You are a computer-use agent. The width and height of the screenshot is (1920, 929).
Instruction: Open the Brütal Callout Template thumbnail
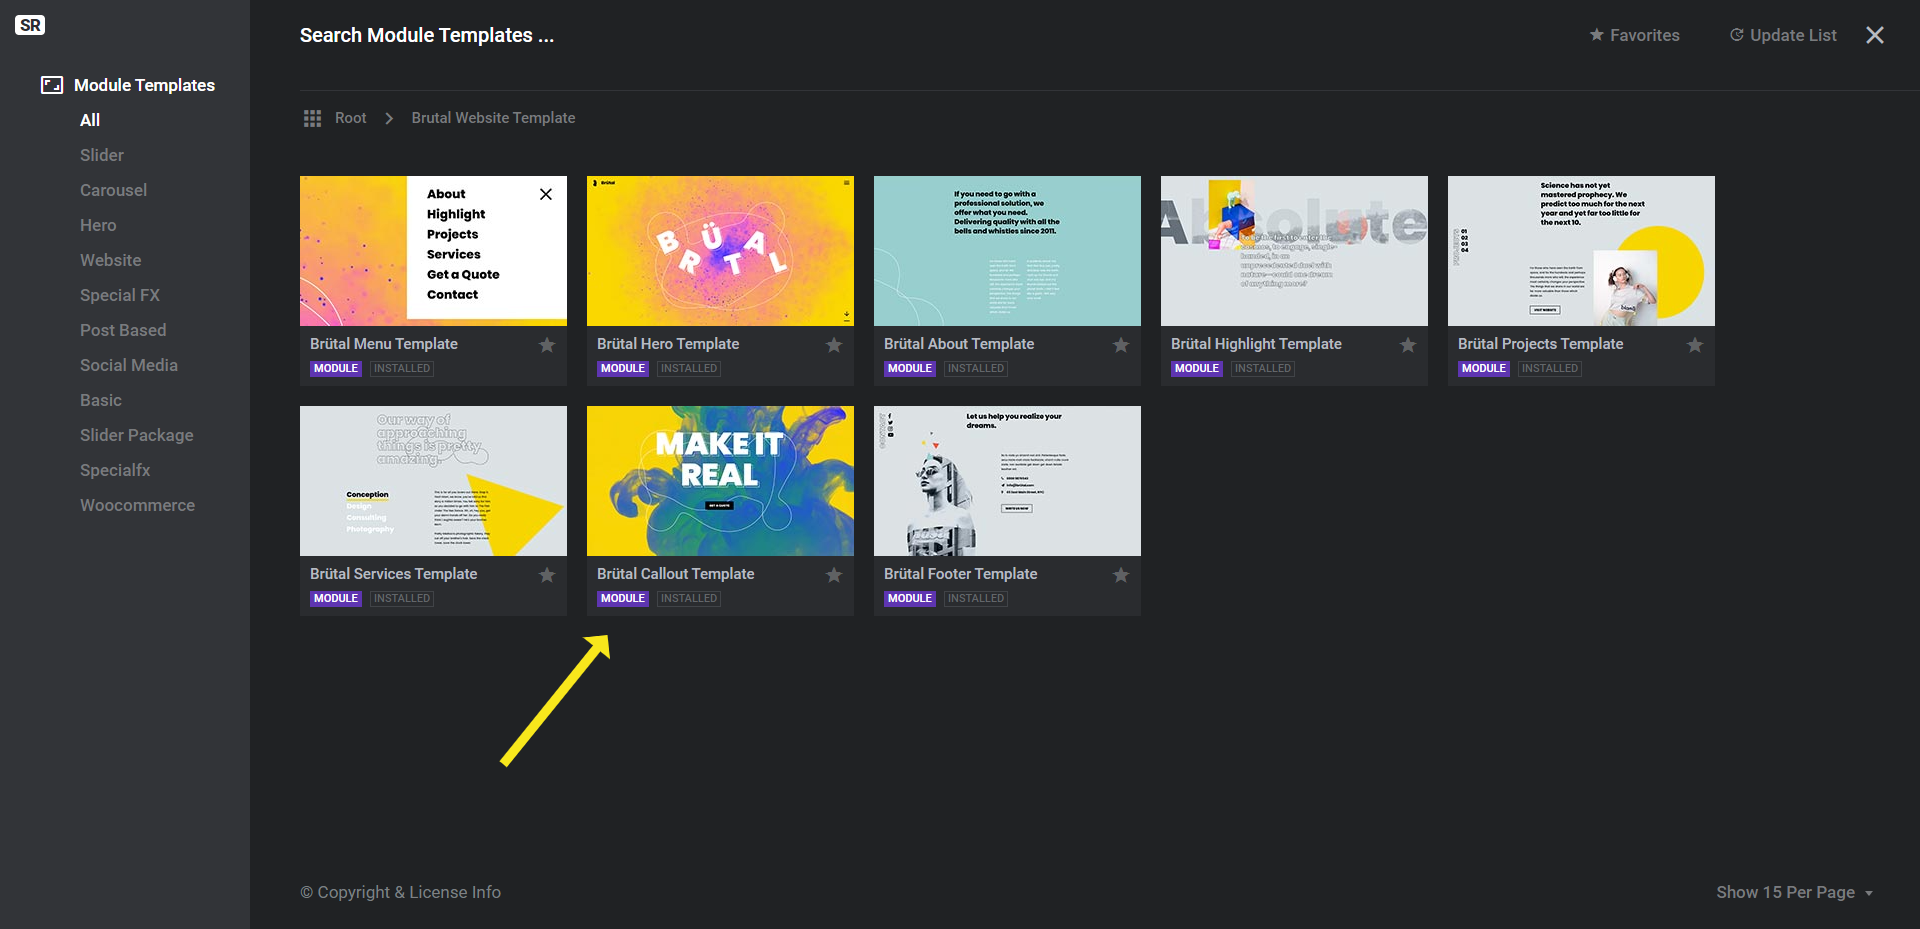point(720,481)
